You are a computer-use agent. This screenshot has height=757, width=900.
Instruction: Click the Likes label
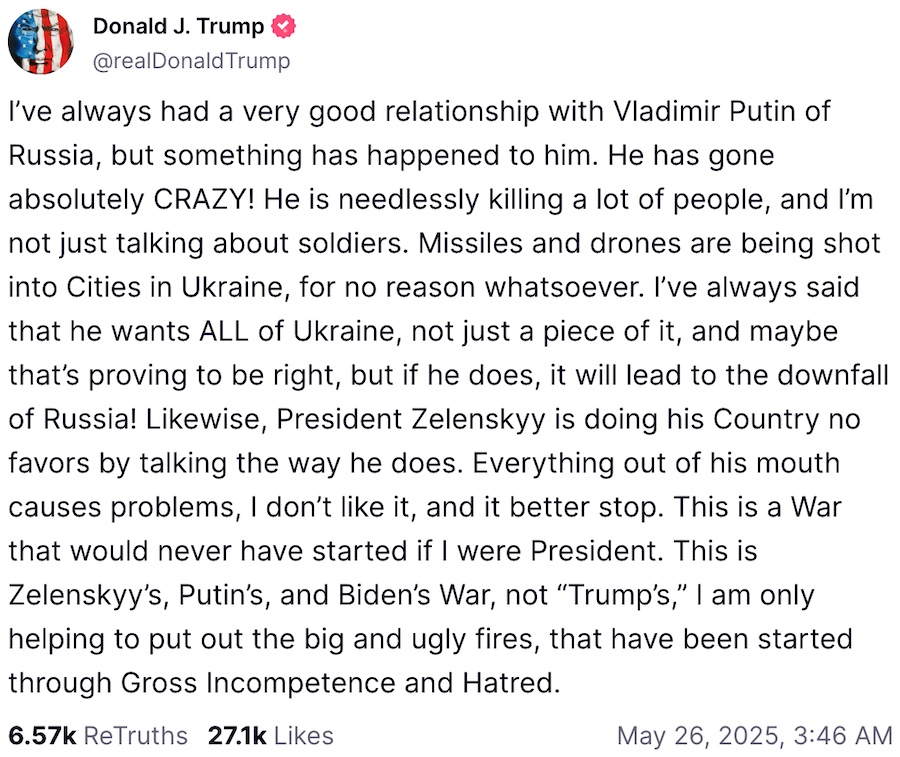pos(303,736)
